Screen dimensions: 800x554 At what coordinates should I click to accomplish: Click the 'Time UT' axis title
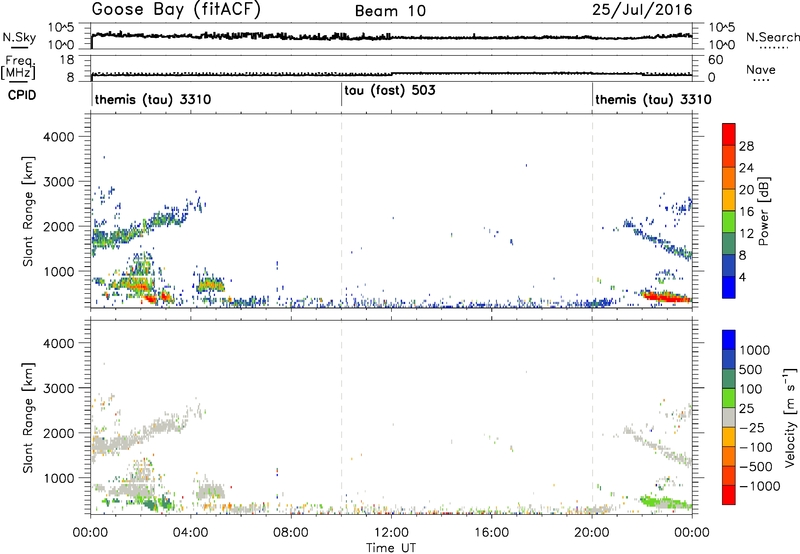pos(391,548)
